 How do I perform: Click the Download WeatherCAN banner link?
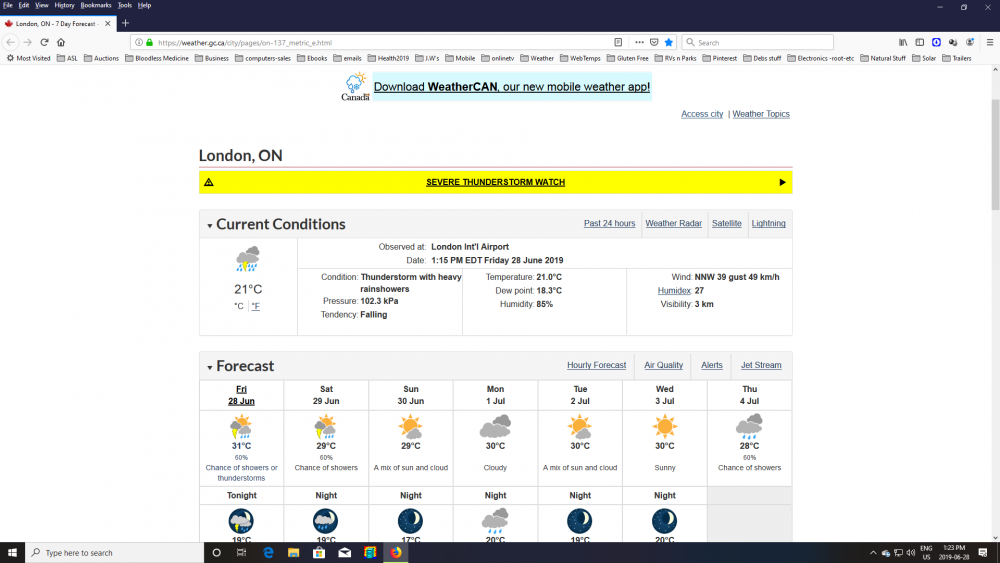tap(511, 87)
